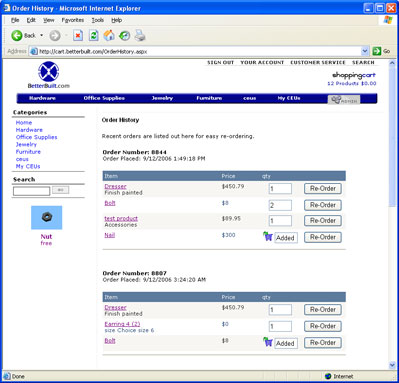Screen dimensions: 399x383
Task: Click the Internet zone globe icon
Action: coord(328,376)
